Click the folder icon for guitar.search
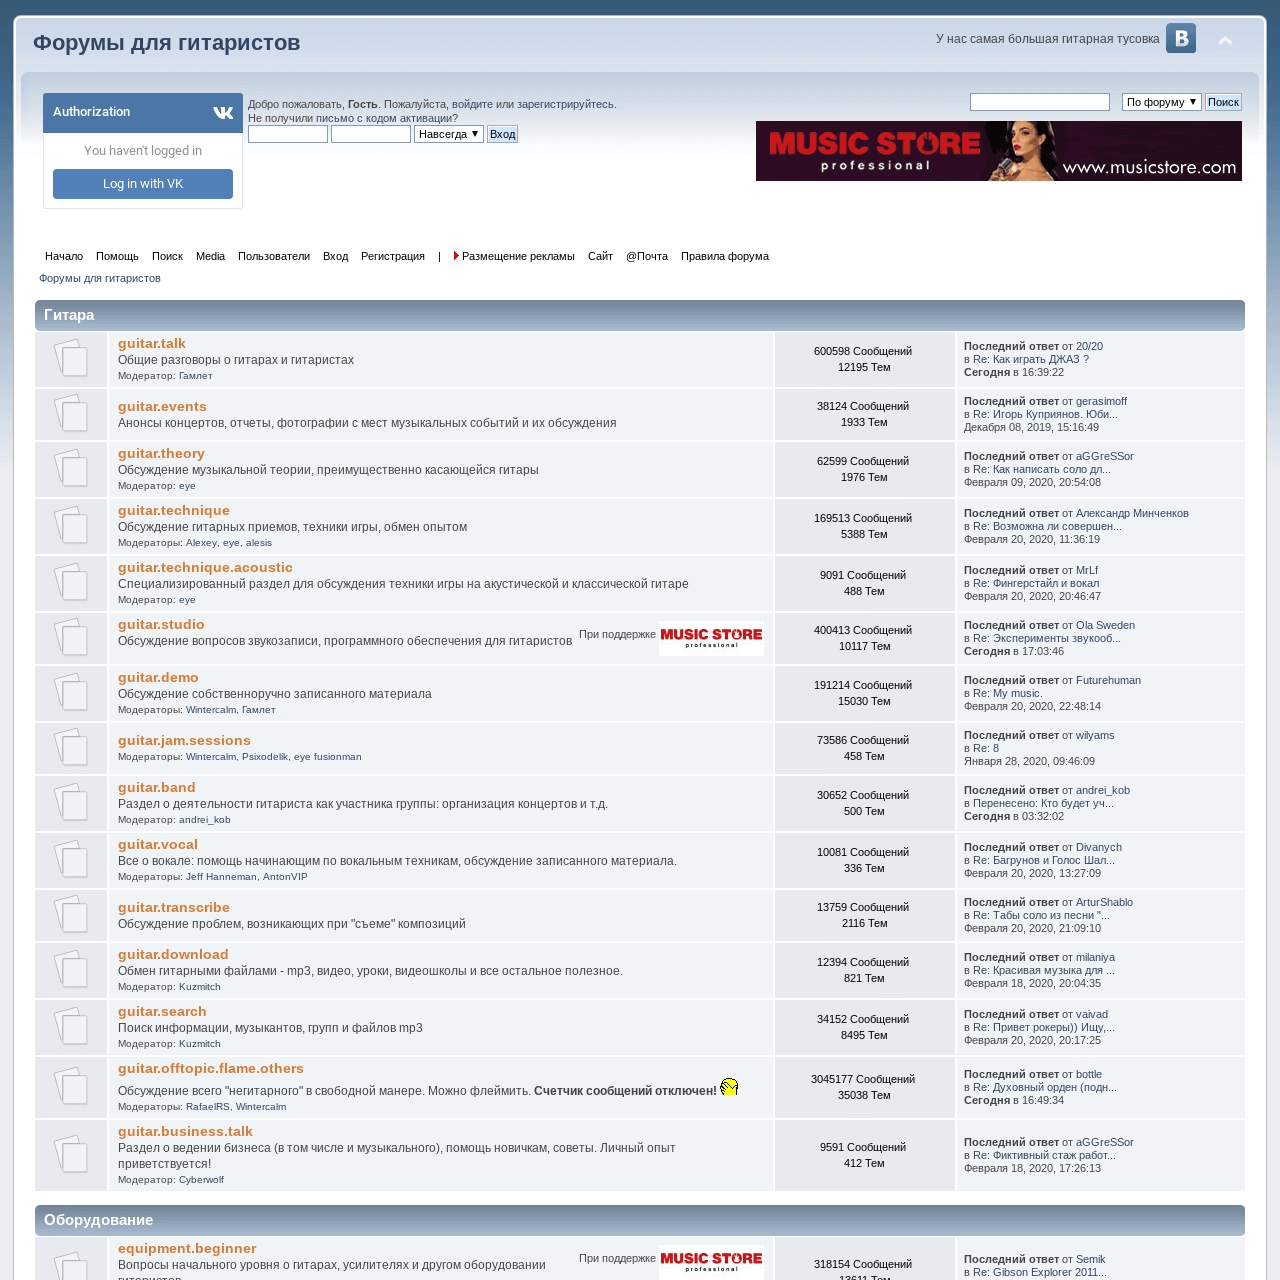 (x=71, y=1027)
